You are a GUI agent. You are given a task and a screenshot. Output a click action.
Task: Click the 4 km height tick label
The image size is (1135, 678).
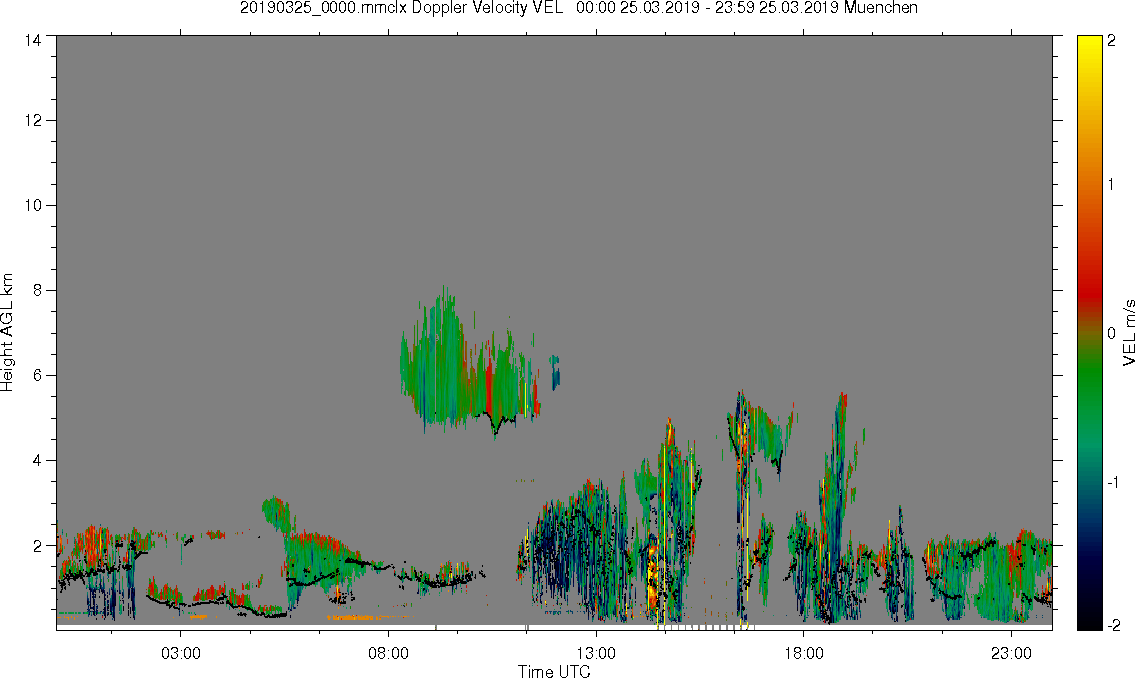[37, 460]
